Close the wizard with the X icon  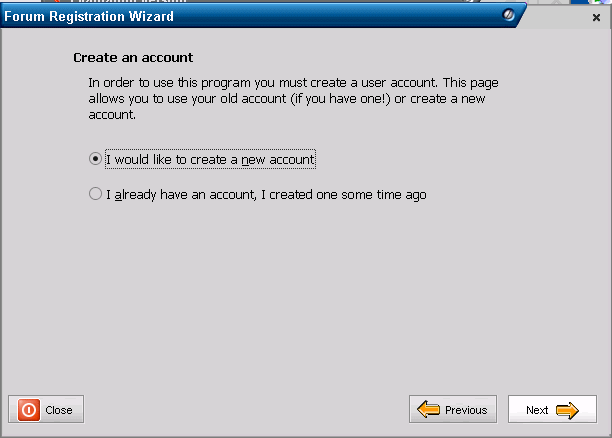596,18
